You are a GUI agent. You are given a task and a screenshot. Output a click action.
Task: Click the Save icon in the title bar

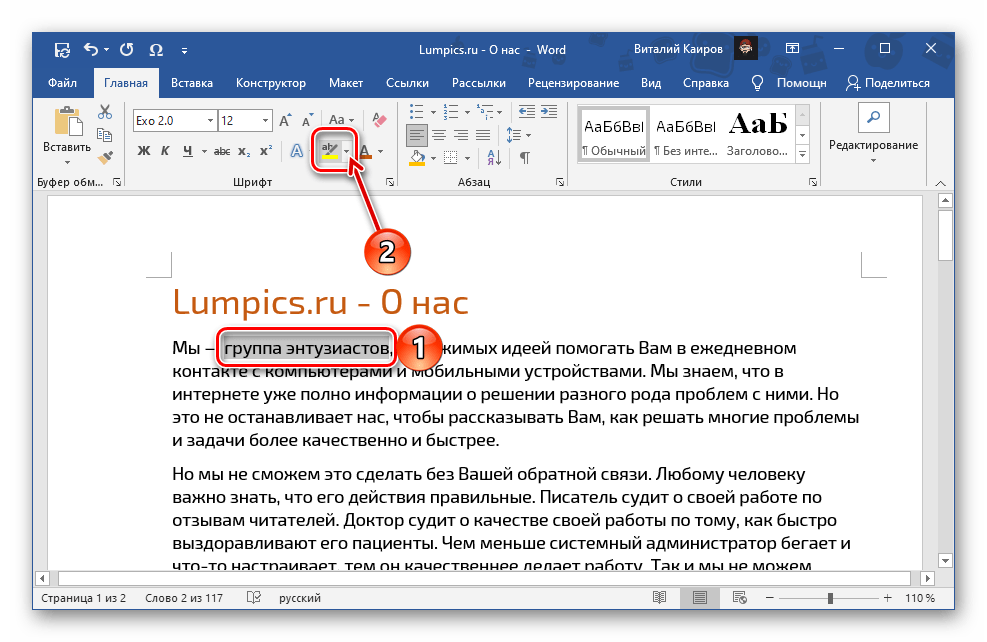tap(62, 50)
